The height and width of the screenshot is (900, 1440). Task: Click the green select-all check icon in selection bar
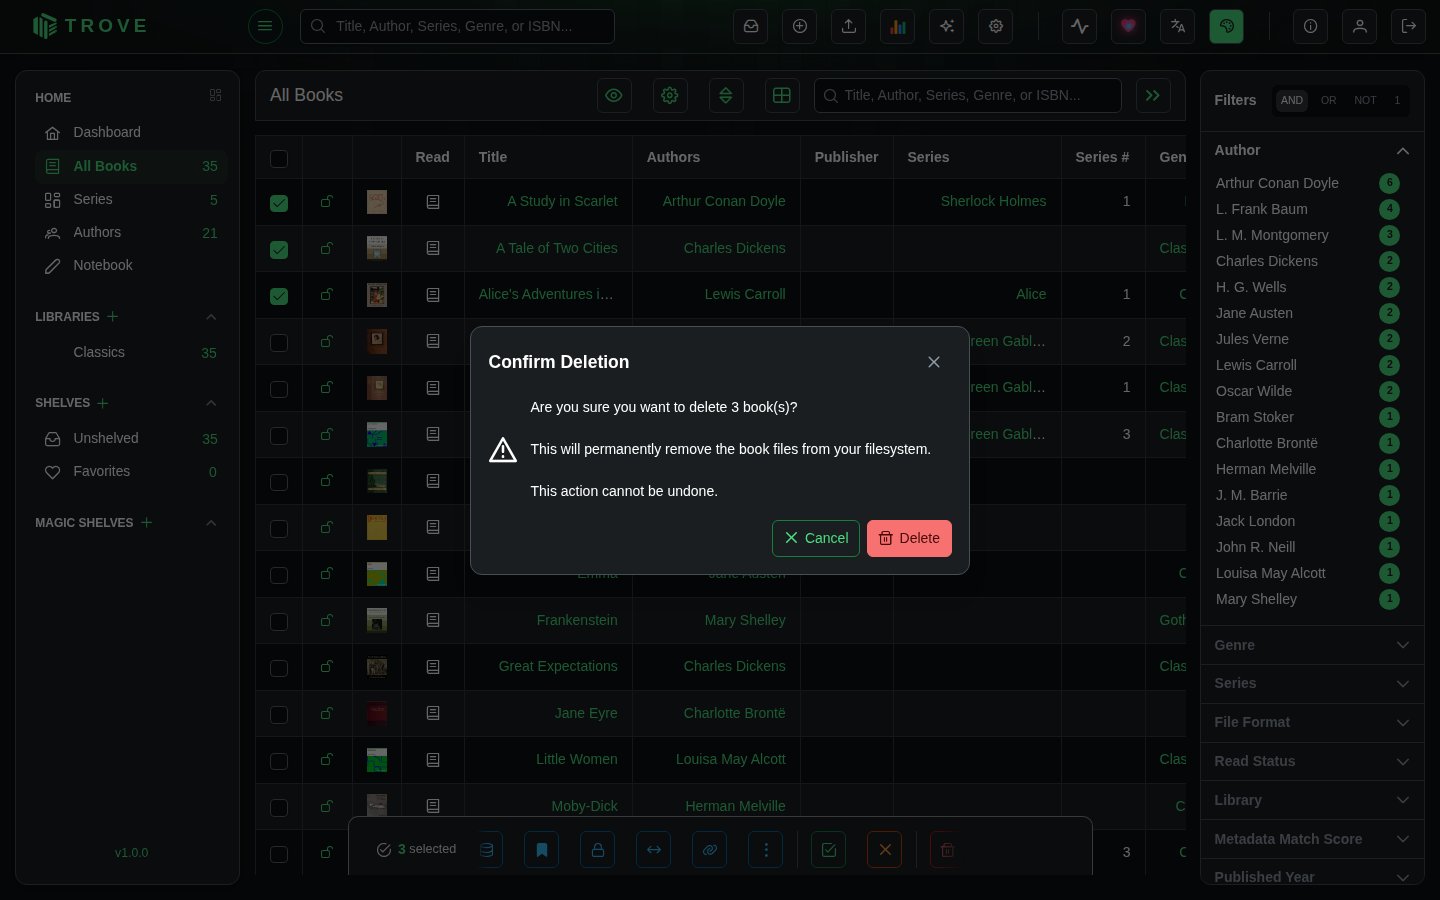coord(829,850)
